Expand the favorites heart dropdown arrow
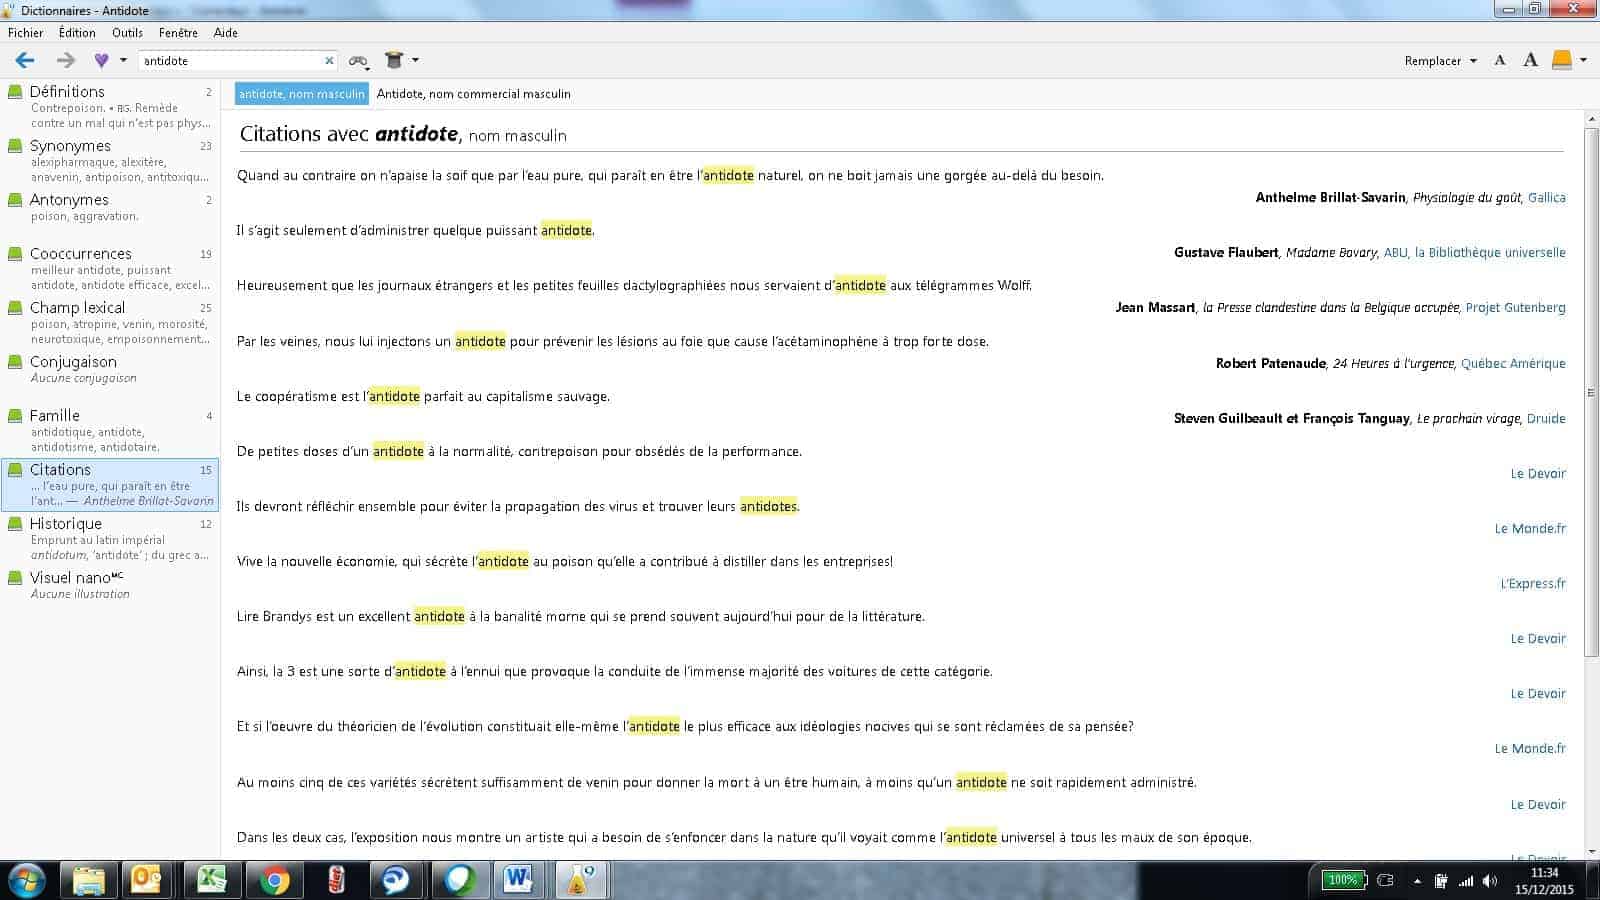Viewport: 1600px width, 900px height. 123,61
